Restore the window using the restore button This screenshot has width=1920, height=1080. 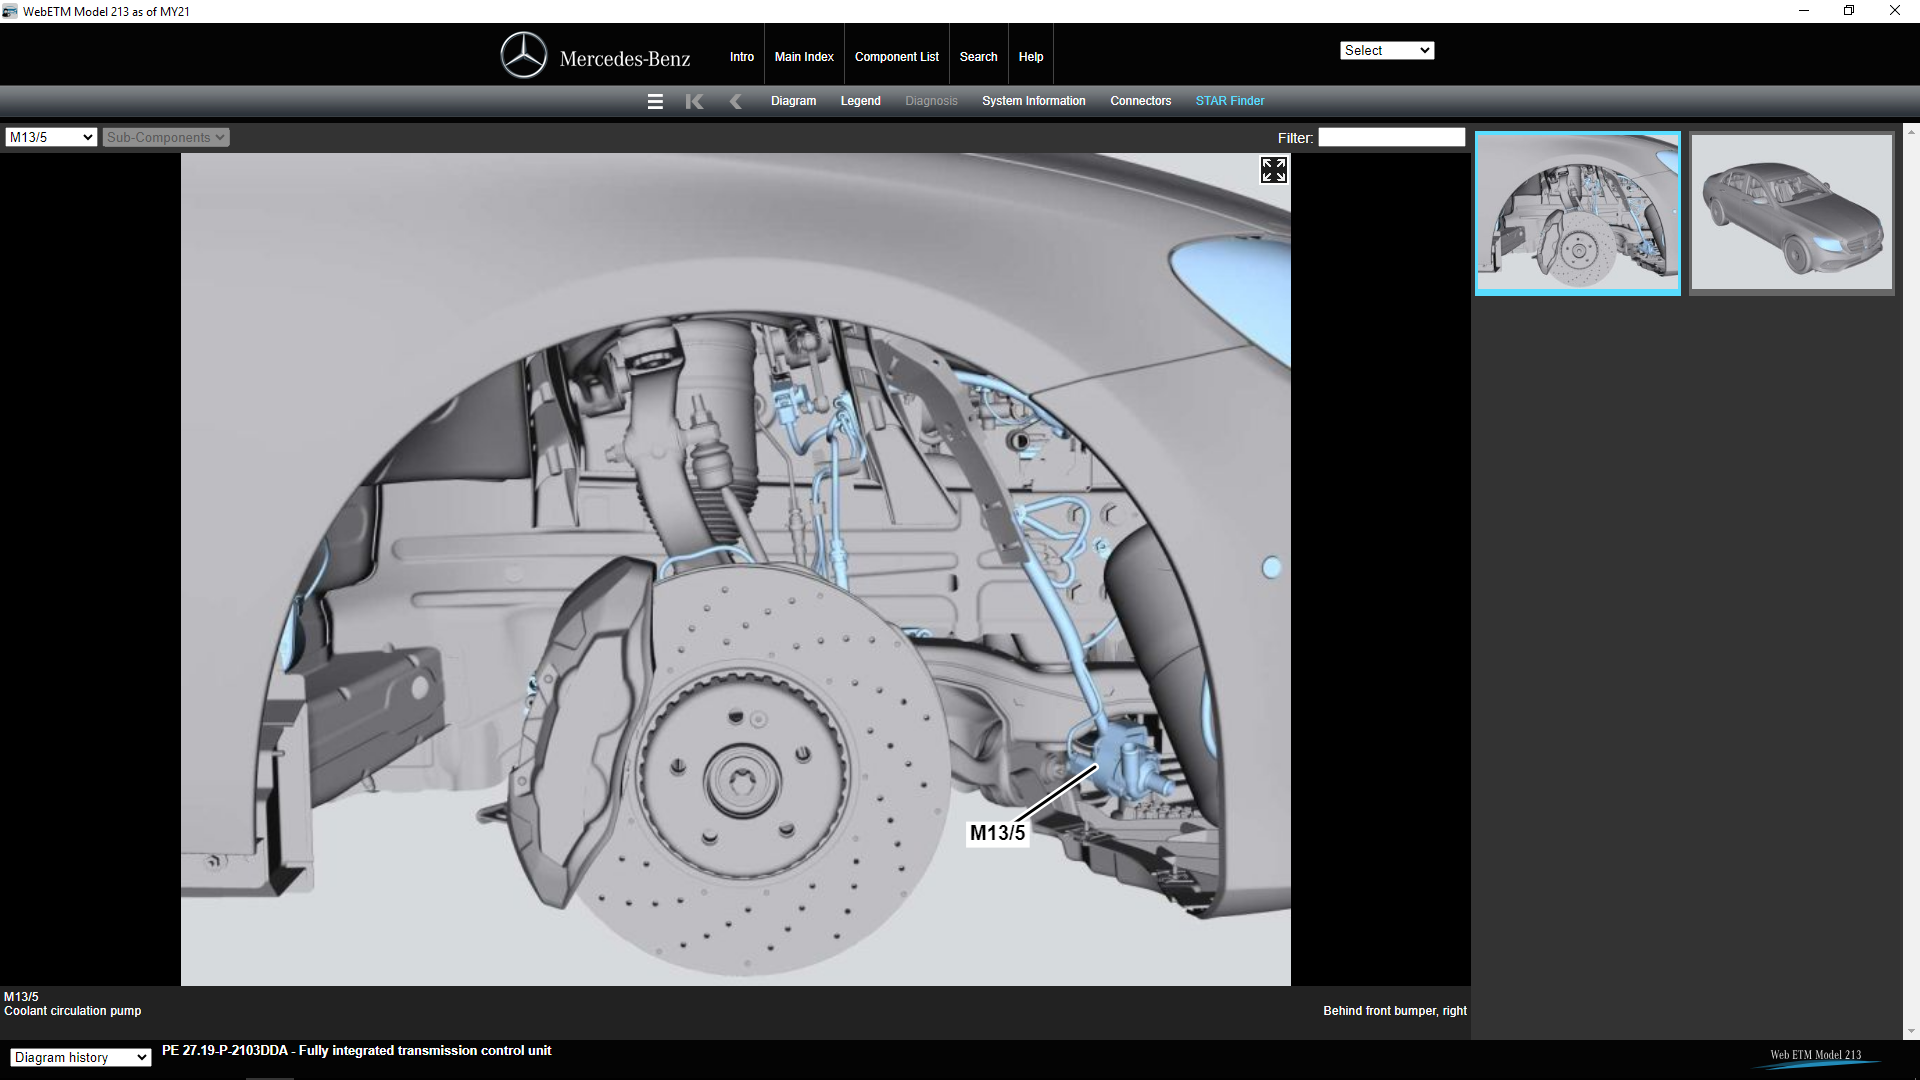[1849, 11]
